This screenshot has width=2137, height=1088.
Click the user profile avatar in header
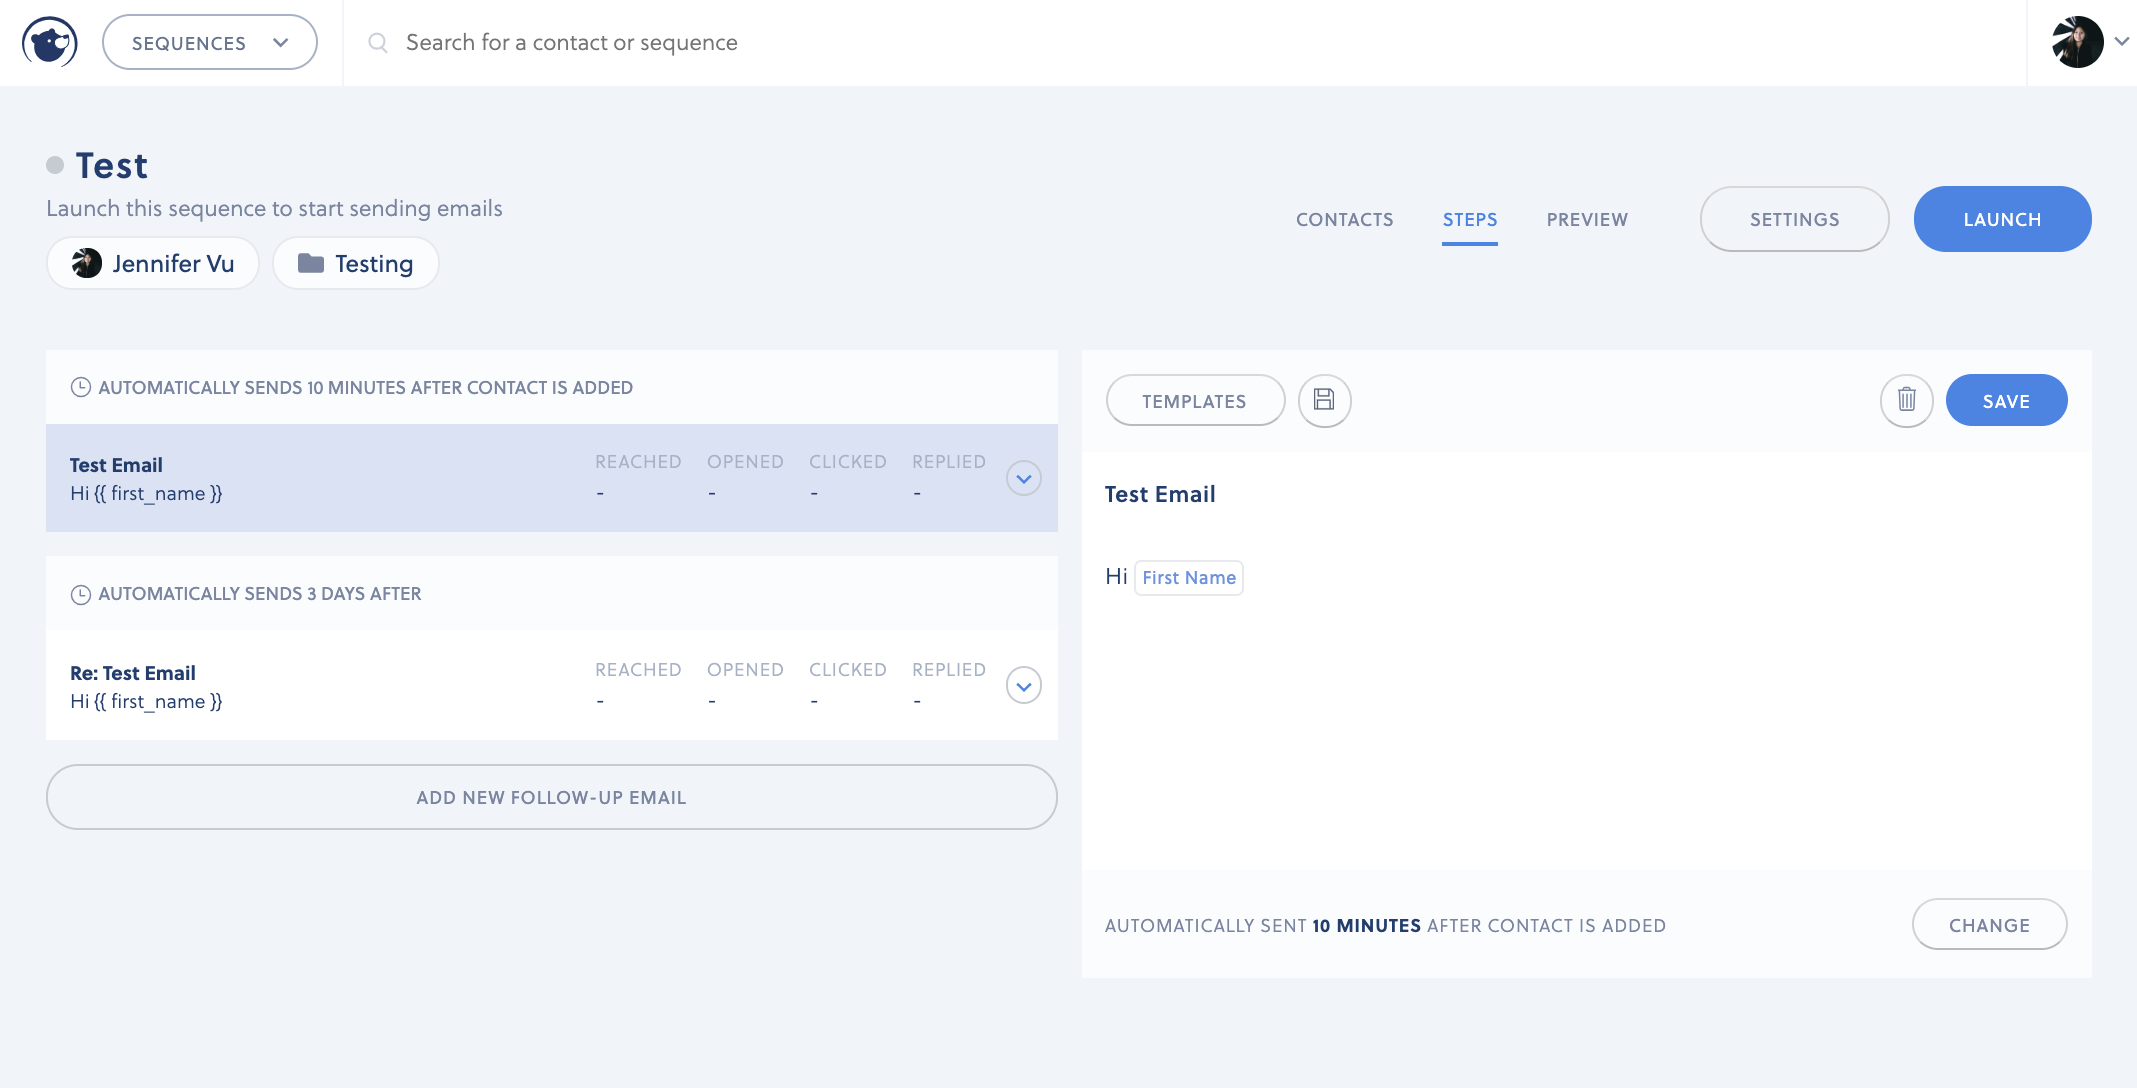click(2077, 42)
